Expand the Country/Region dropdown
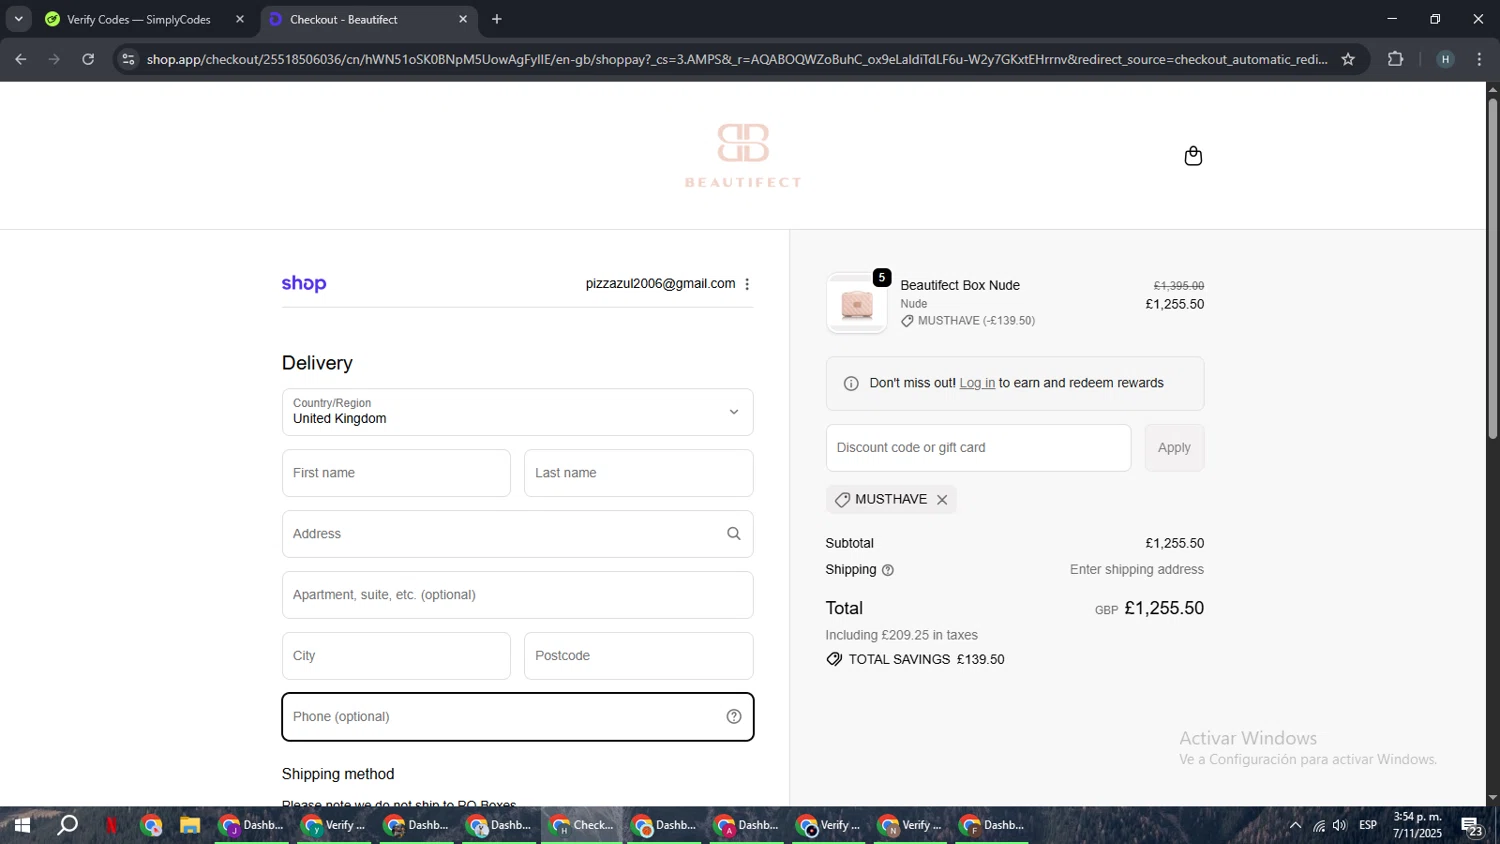 (517, 412)
